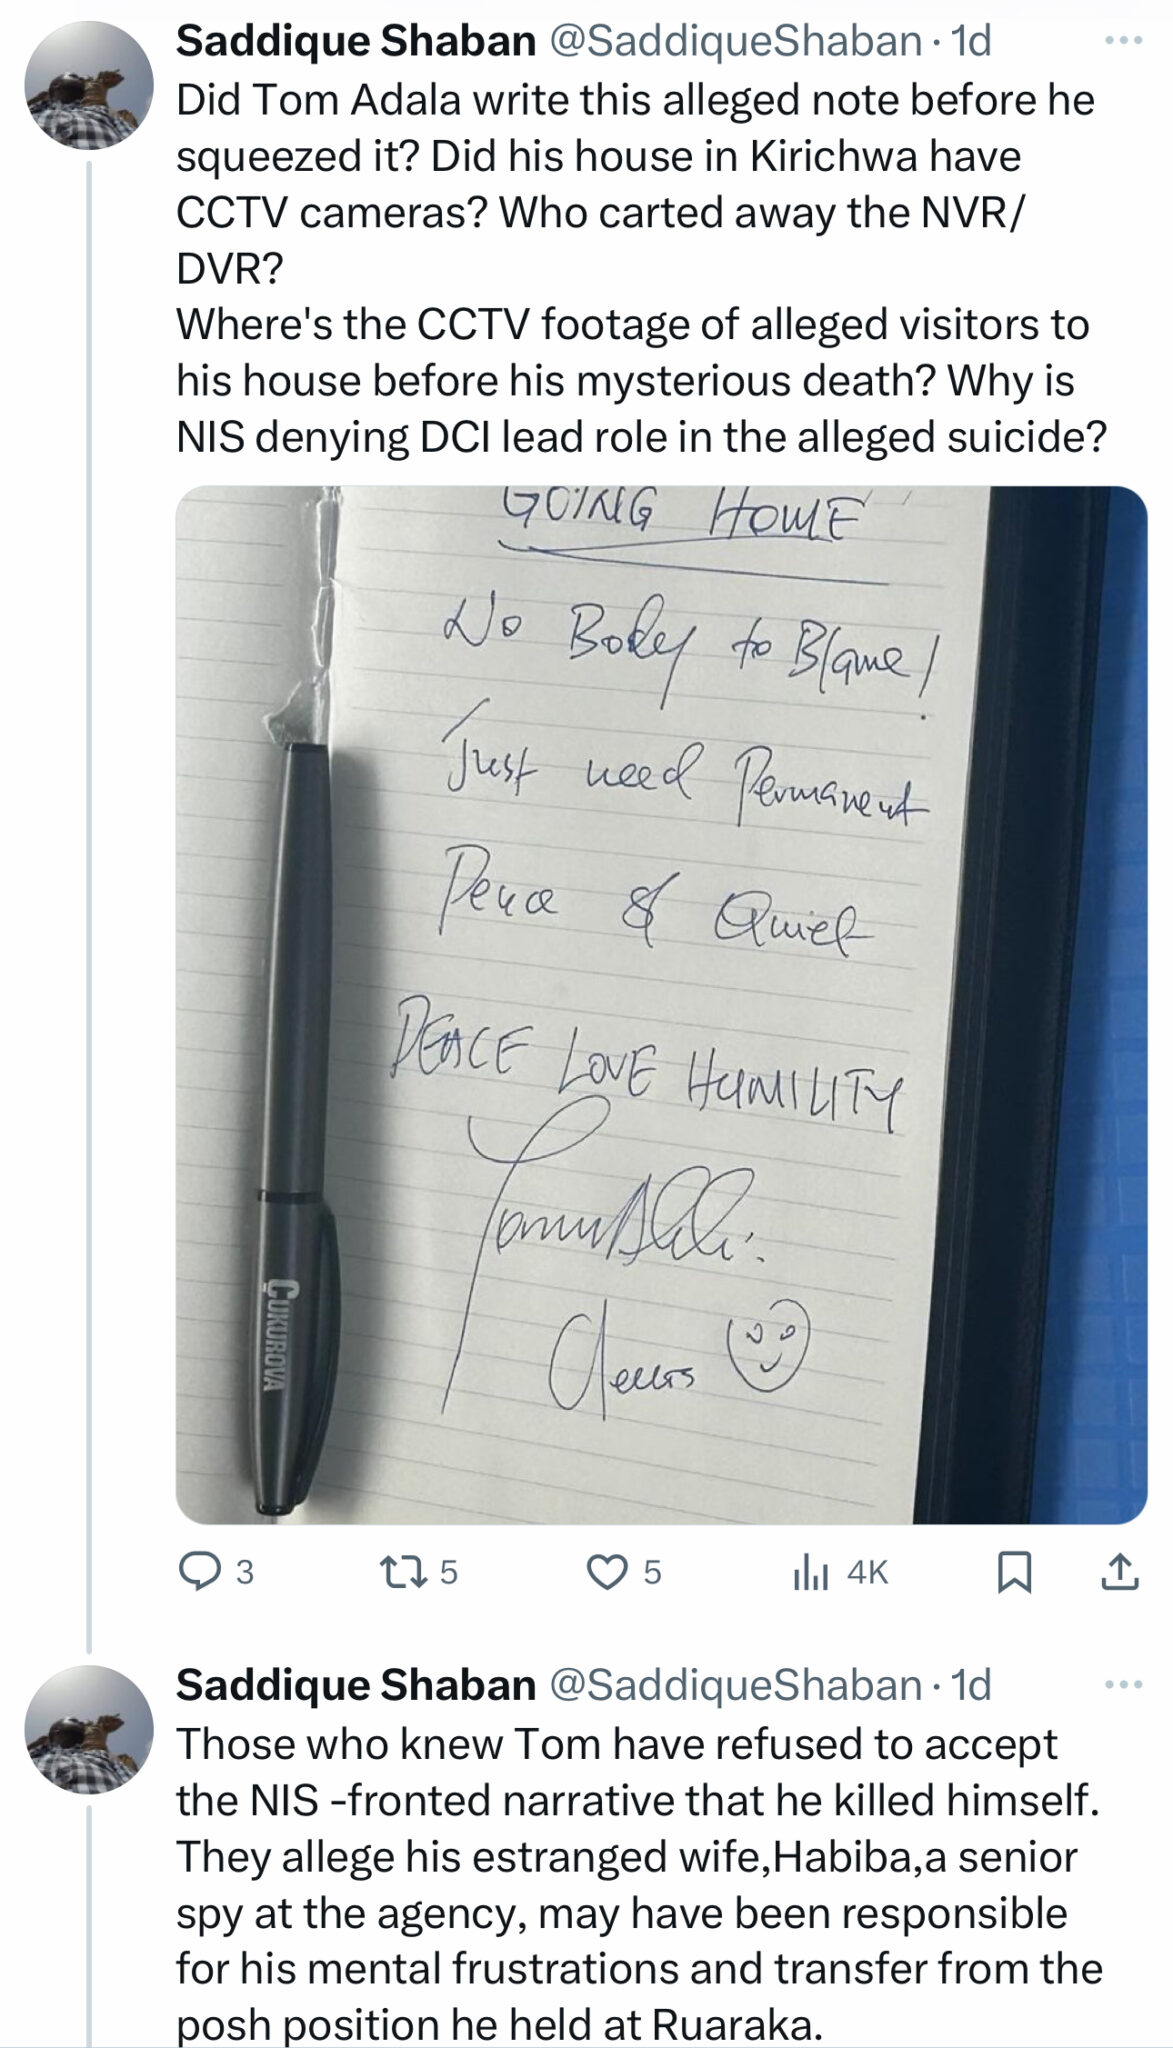Bookmark the first tweet
1173x2048 pixels.
[1014, 1573]
